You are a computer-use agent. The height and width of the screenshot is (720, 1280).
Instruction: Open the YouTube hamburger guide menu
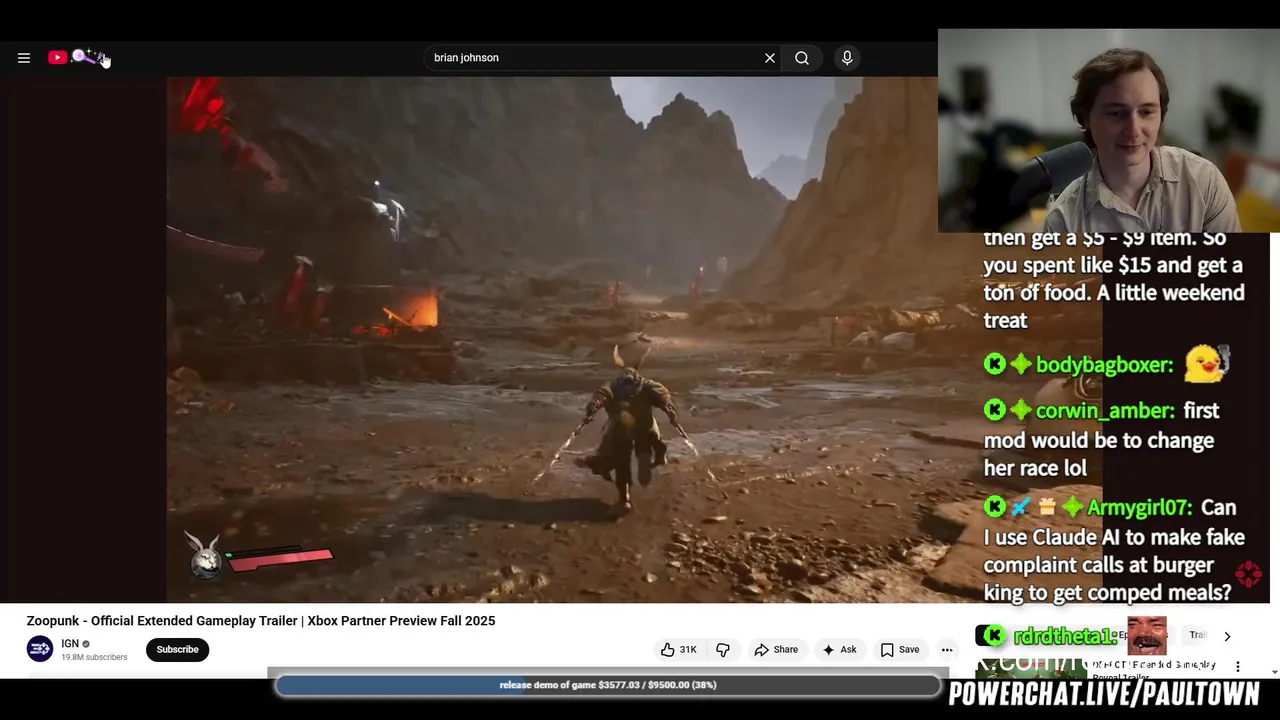click(24, 58)
